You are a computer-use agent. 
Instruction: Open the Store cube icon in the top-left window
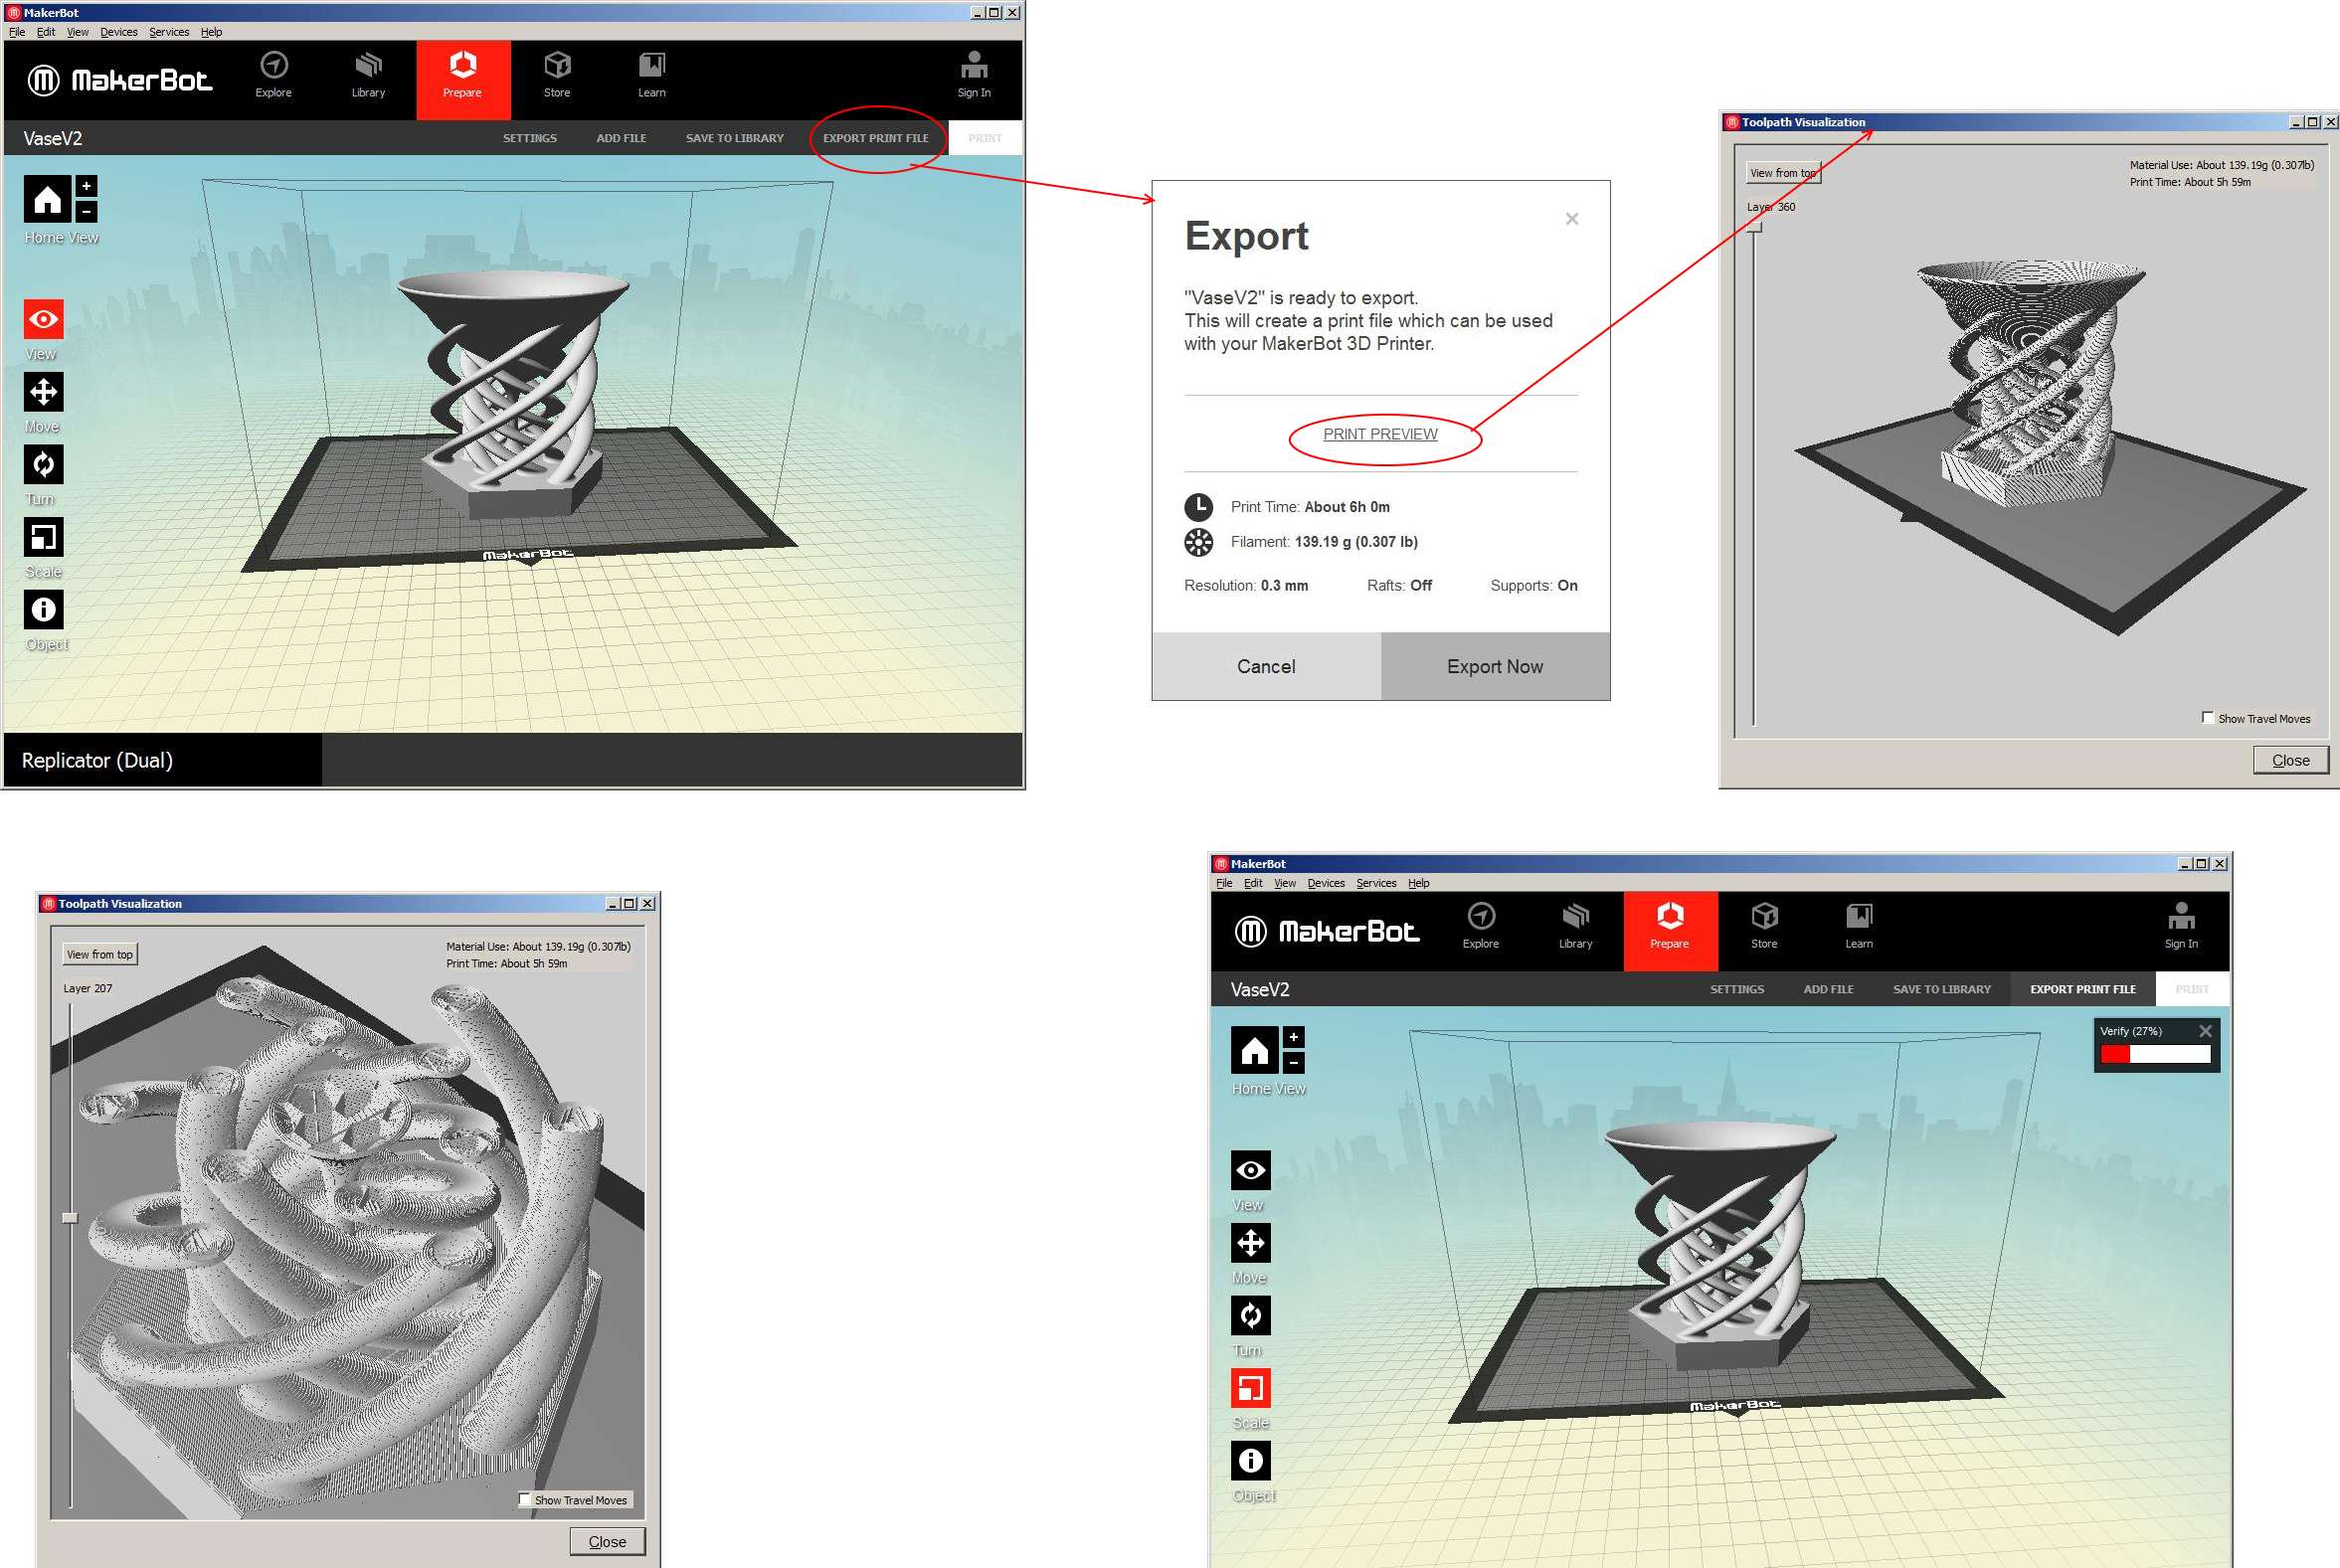coord(557,66)
